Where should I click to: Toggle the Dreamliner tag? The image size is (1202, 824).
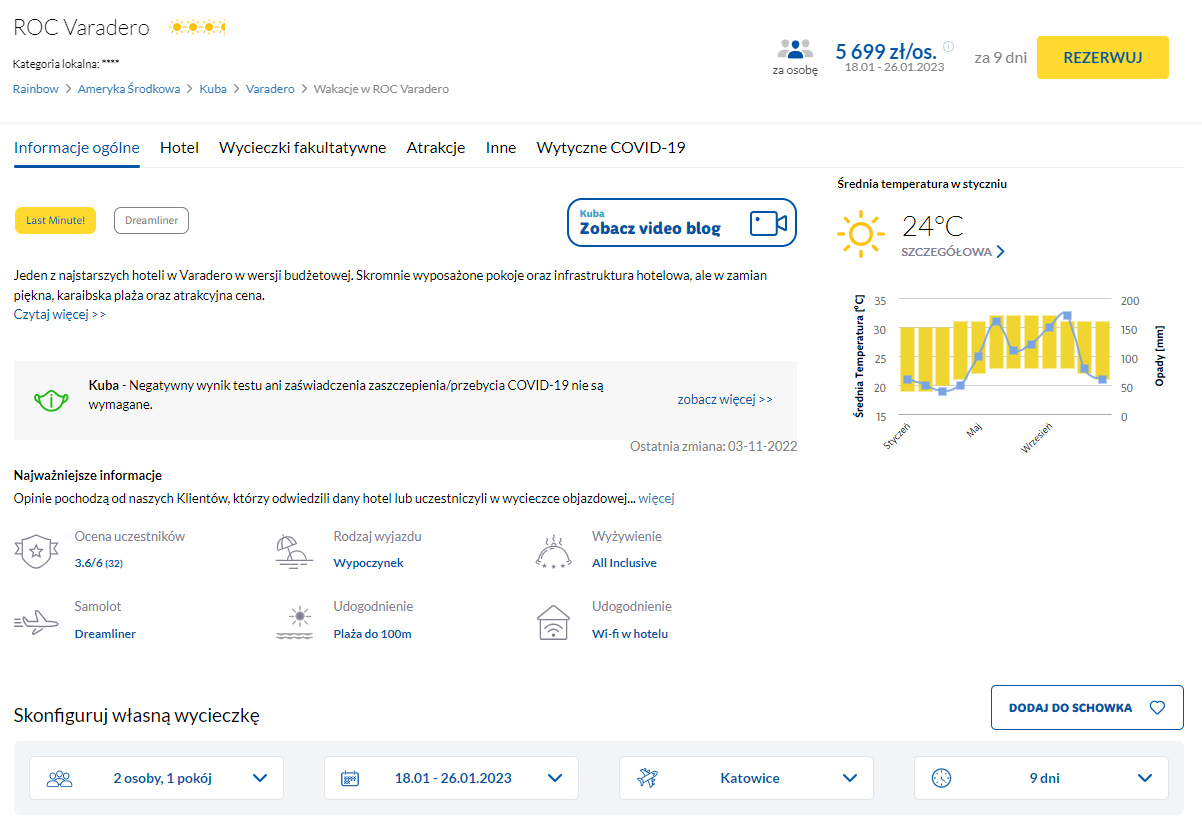151,221
